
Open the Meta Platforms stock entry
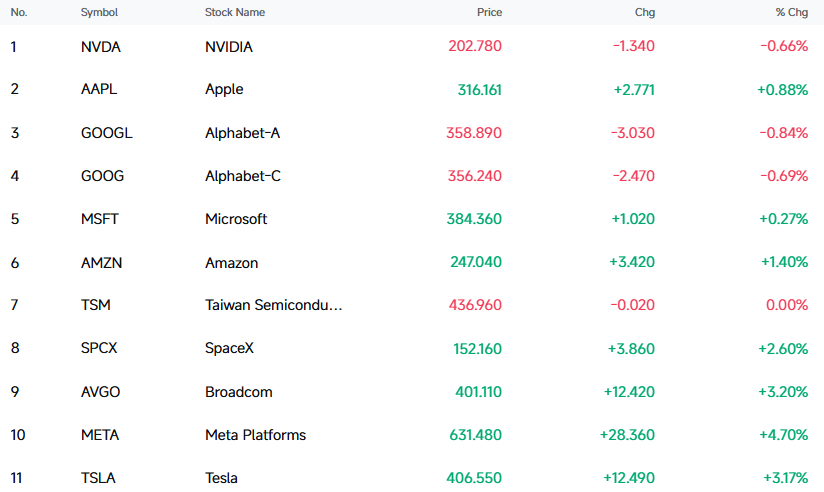[255, 435]
